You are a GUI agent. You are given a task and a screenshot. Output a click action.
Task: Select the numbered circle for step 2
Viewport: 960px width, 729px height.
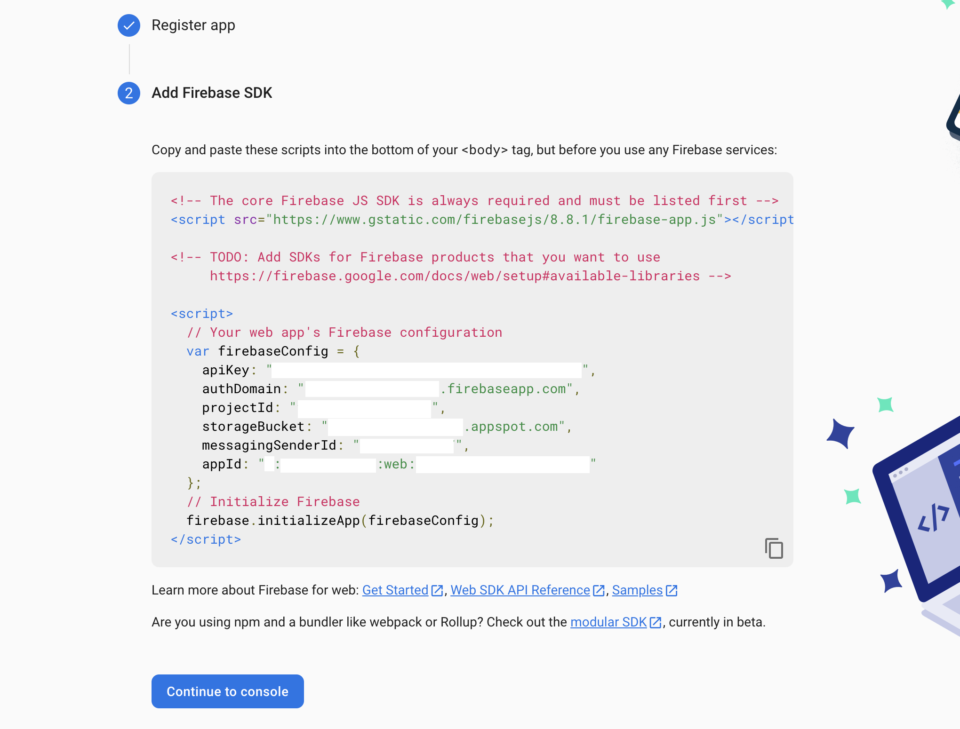128,92
